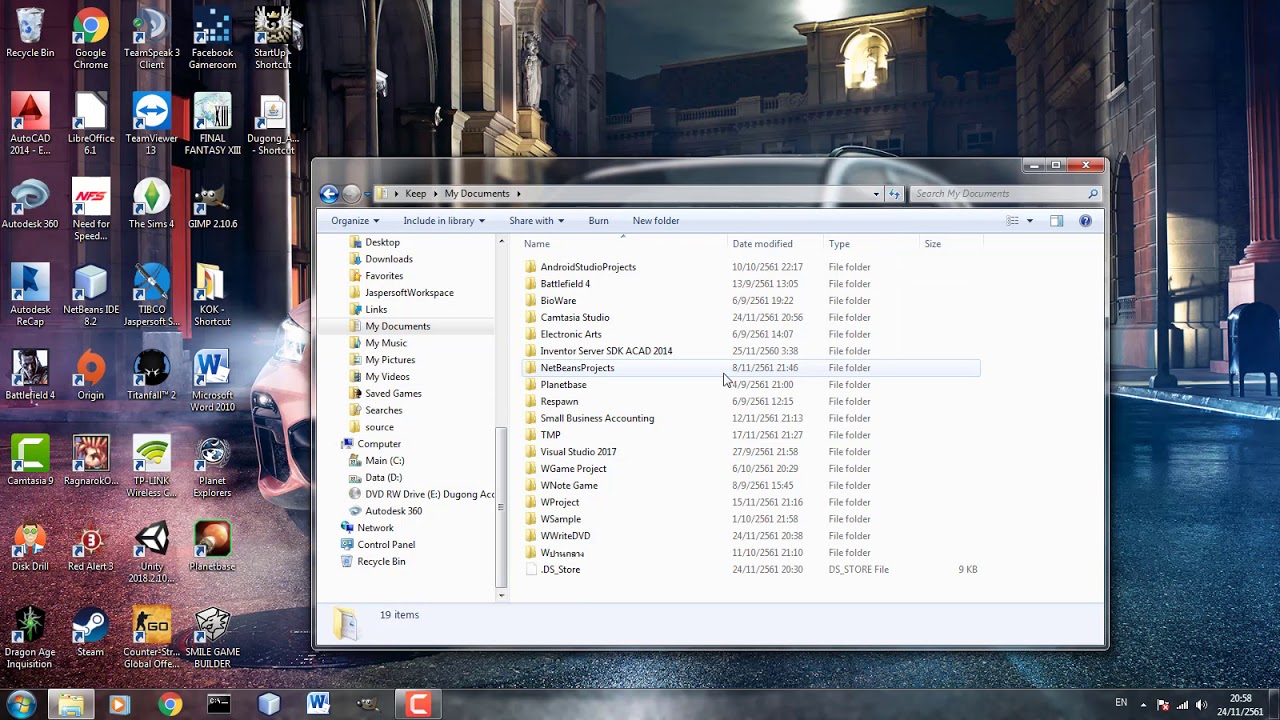Image resolution: width=1280 pixels, height=720 pixels.
Task: Select FINAL FANTASY XIII desktop icon
Action: (x=212, y=124)
